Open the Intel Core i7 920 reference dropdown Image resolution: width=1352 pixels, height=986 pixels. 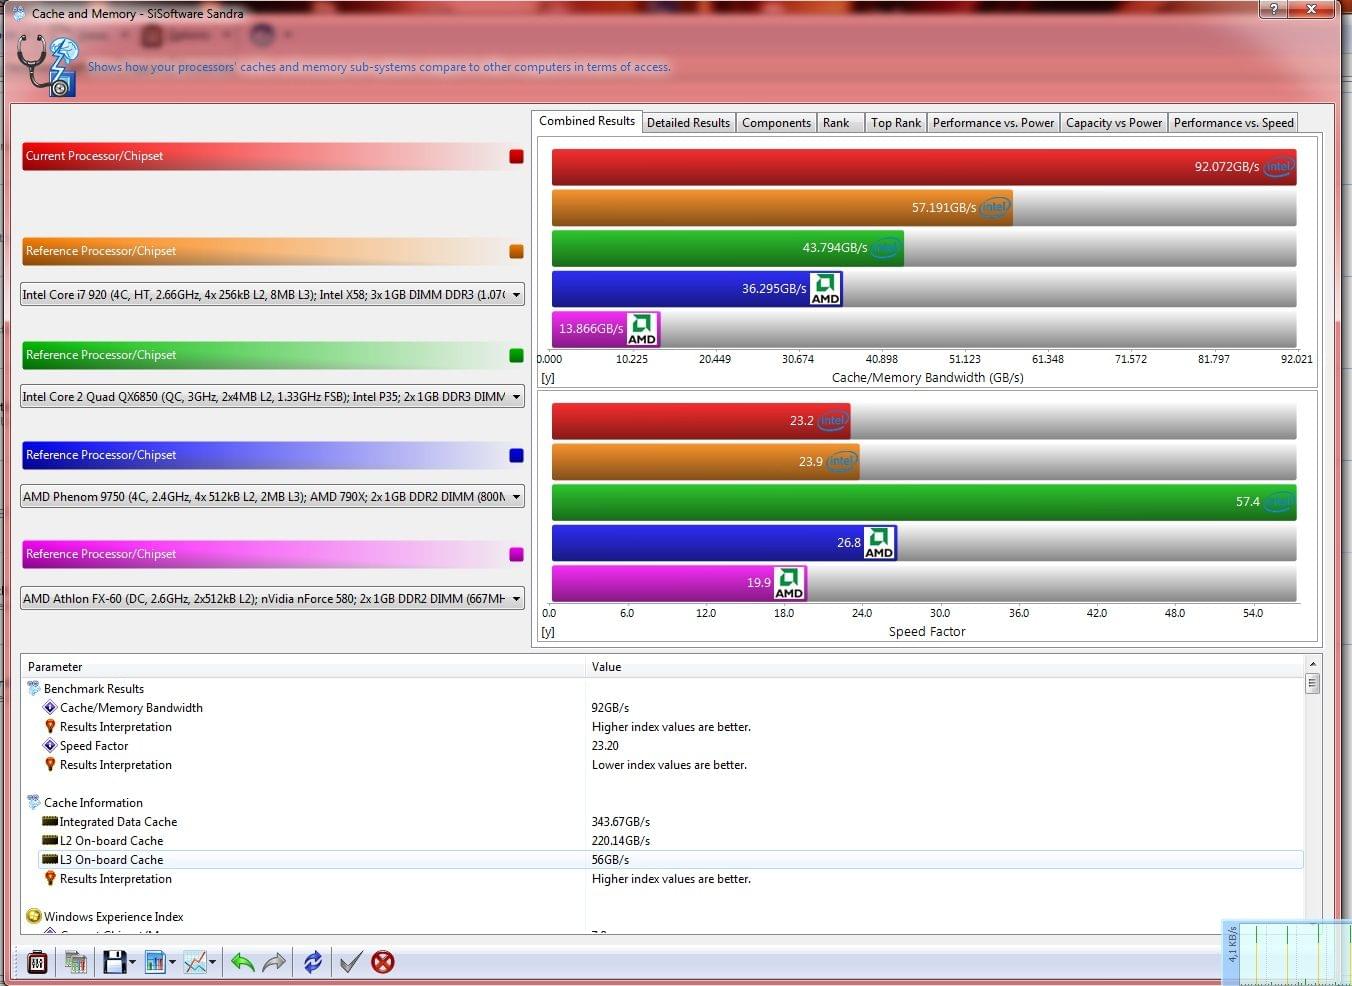pos(272,295)
